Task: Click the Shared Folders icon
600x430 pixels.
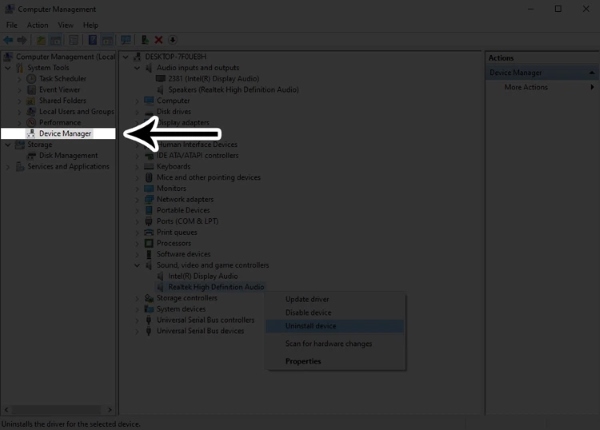Action: pyautogui.click(x=31, y=101)
